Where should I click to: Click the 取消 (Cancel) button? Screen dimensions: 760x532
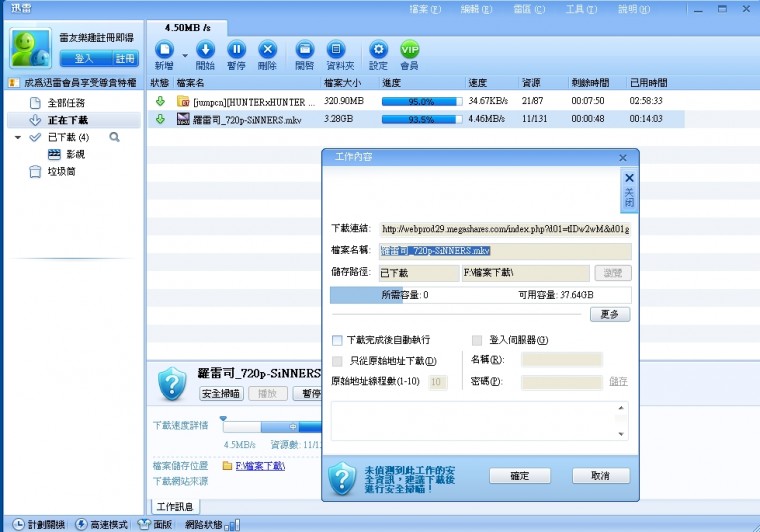tap(601, 476)
